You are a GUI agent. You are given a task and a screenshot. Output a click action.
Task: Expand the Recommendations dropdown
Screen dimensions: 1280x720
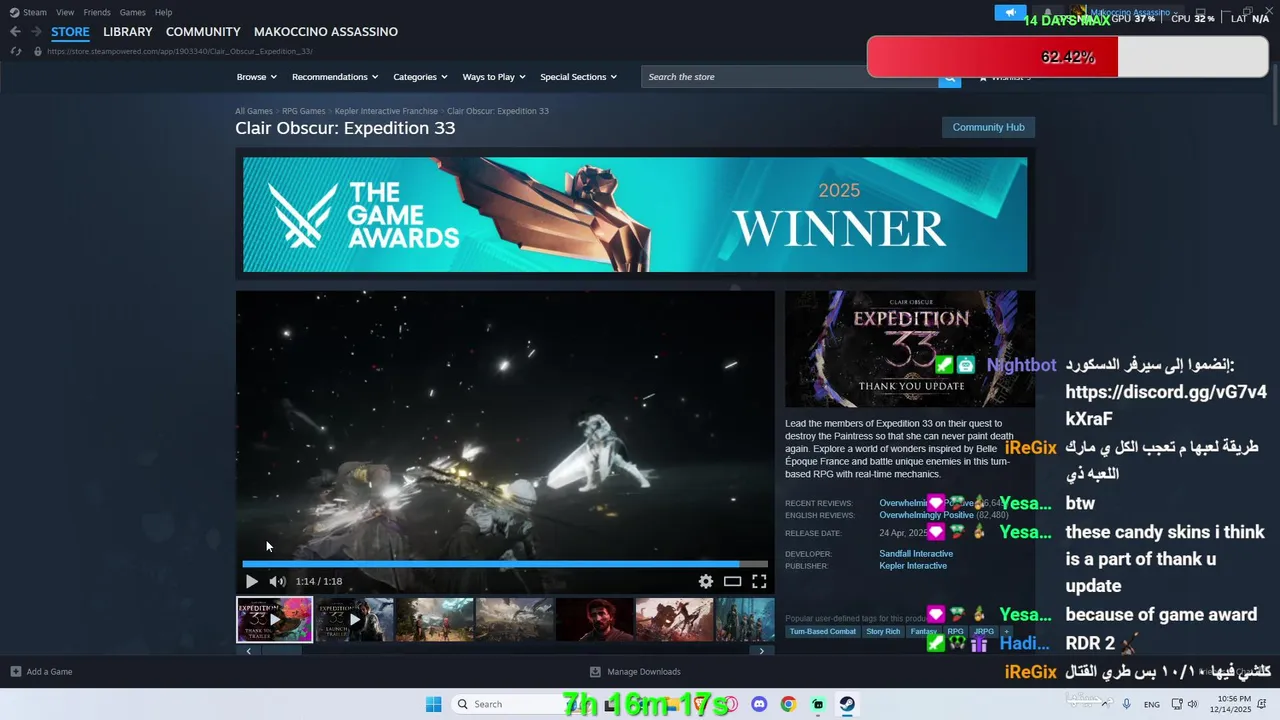[335, 77]
